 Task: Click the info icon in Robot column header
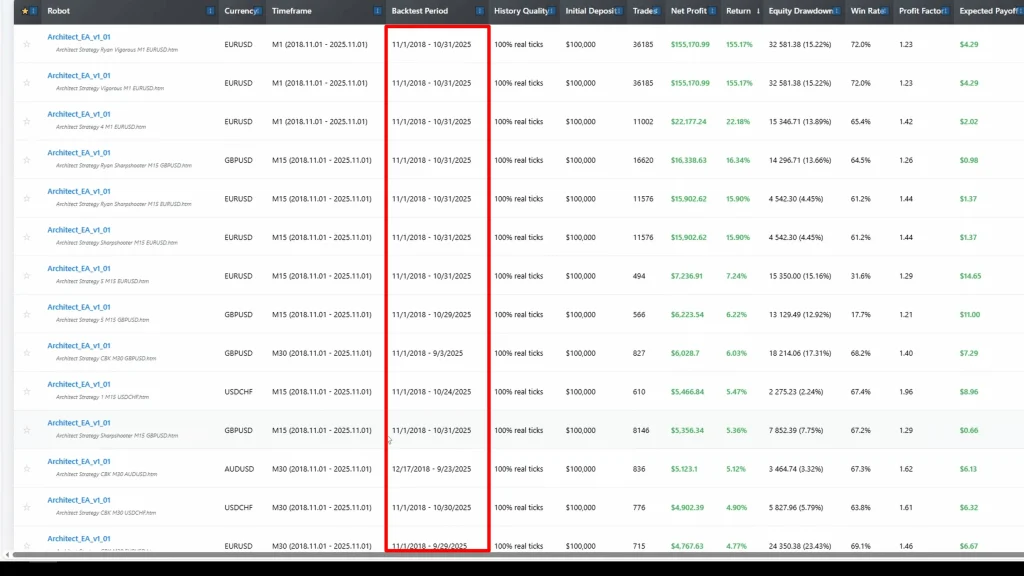[210, 11]
